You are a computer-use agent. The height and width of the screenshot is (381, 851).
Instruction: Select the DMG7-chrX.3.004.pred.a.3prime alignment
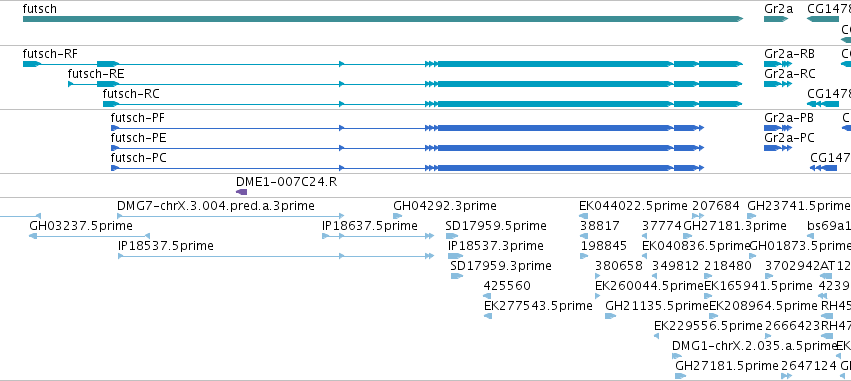coord(231,217)
